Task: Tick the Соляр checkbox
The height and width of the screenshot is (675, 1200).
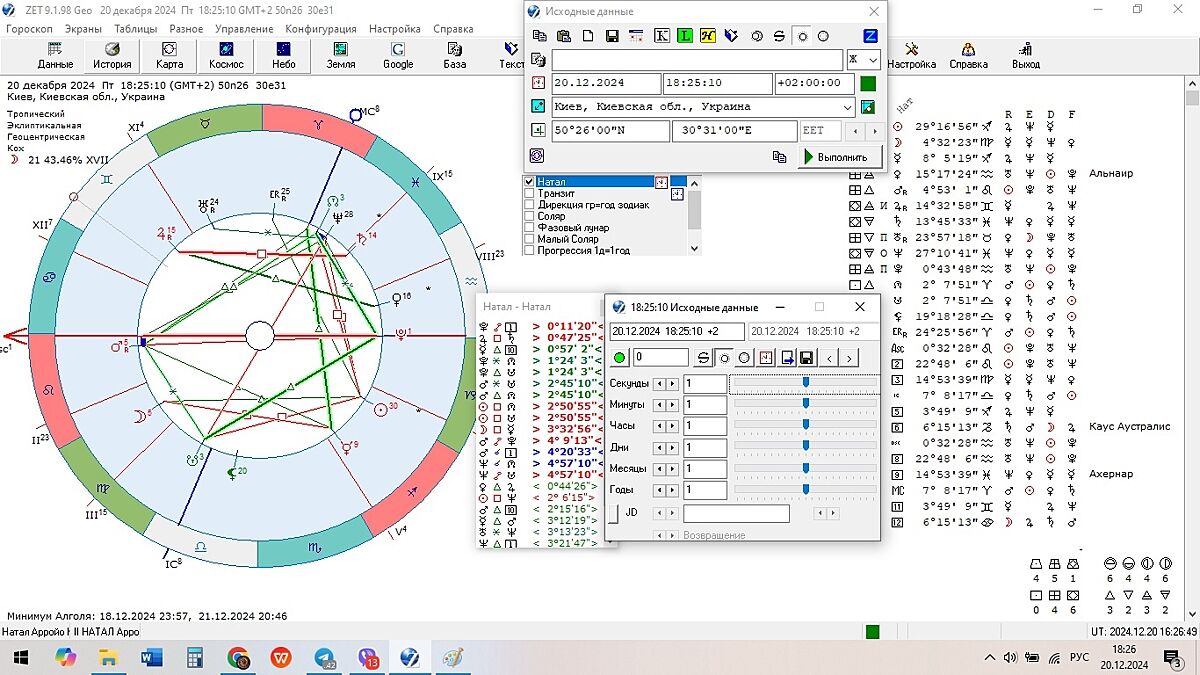Action: click(x=530, y=216)
